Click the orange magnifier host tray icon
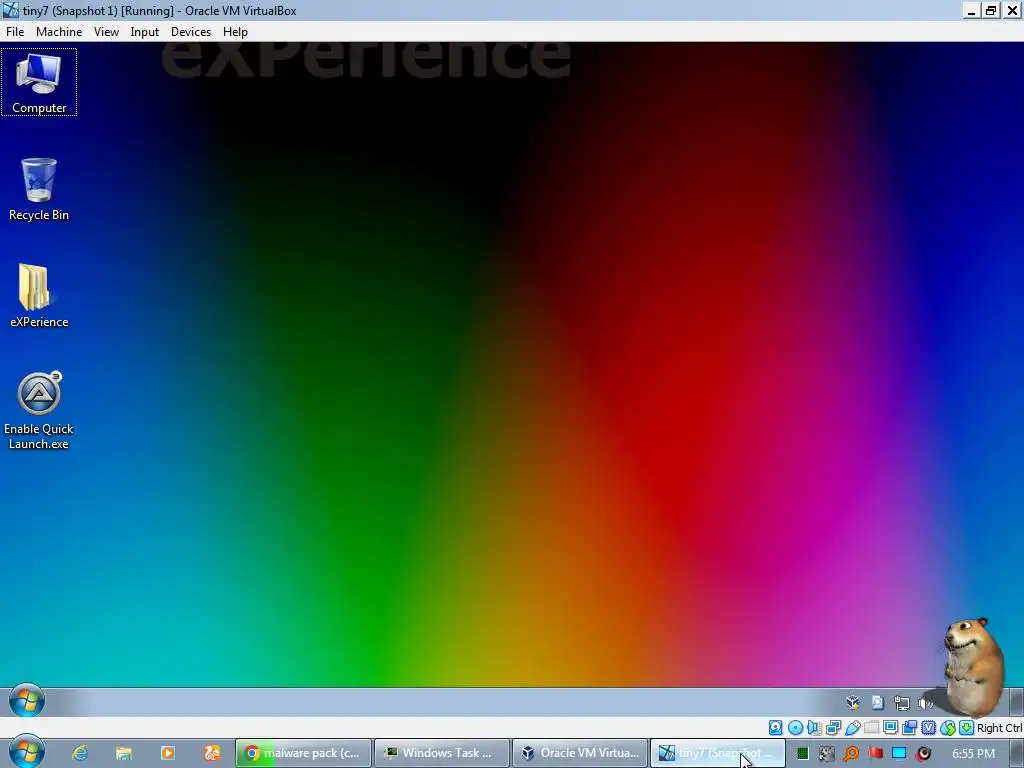This screenshot has width=1024, height=768. click(x=851, y=754)
